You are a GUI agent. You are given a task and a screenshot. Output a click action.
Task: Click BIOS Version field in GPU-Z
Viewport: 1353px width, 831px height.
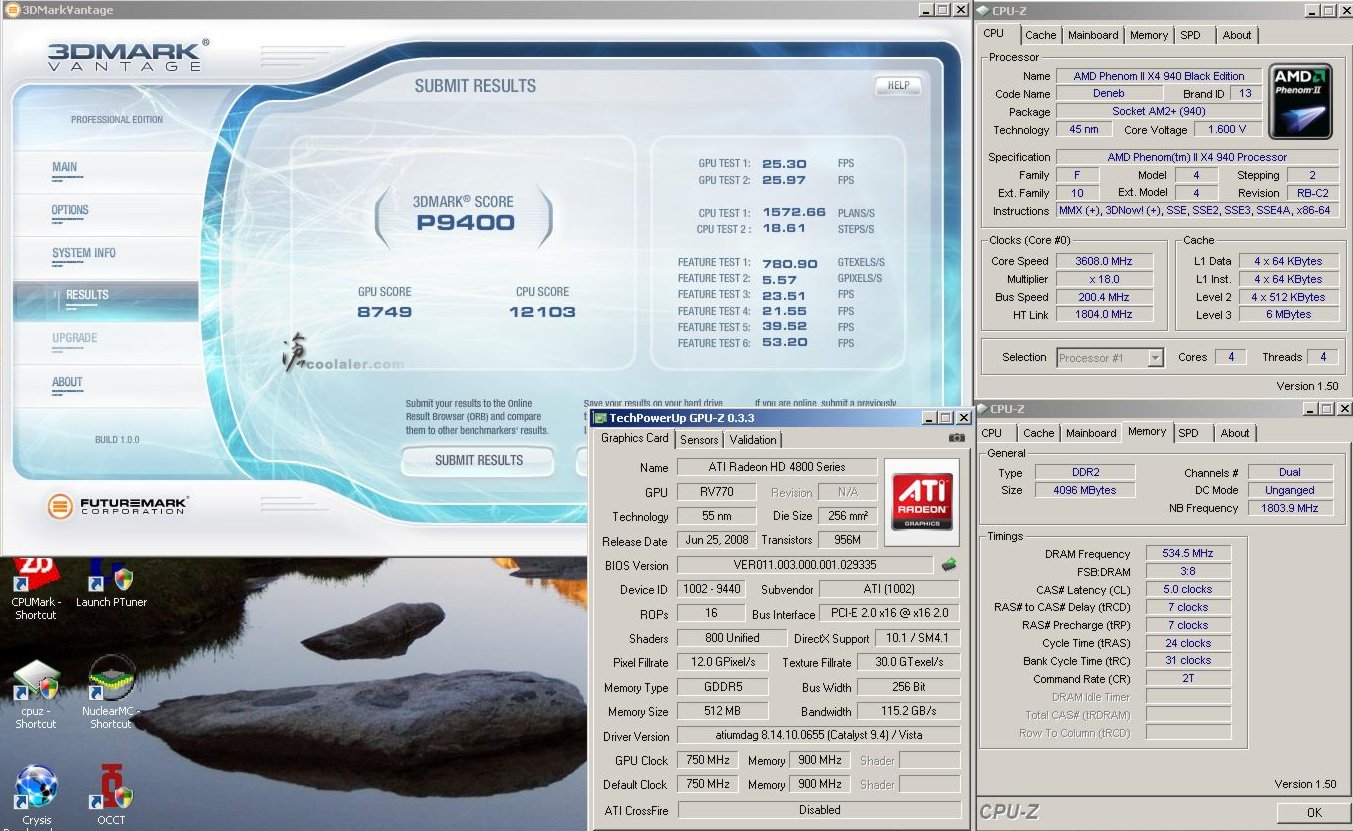805,565
